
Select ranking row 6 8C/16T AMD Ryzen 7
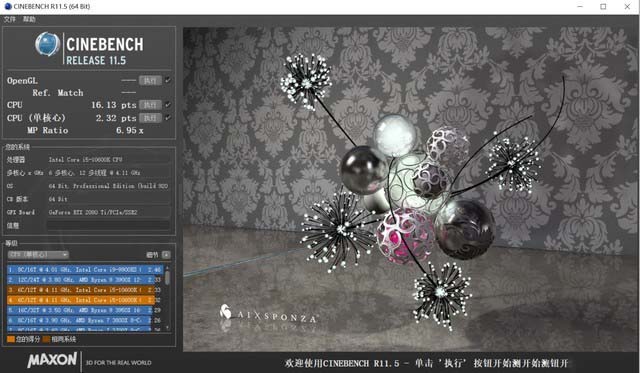point(85,320)
